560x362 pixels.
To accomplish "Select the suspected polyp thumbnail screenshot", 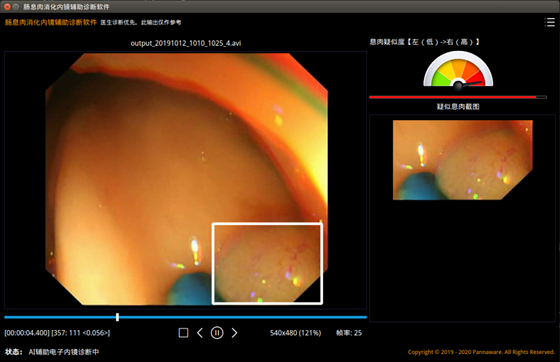I will coord(462,160).
